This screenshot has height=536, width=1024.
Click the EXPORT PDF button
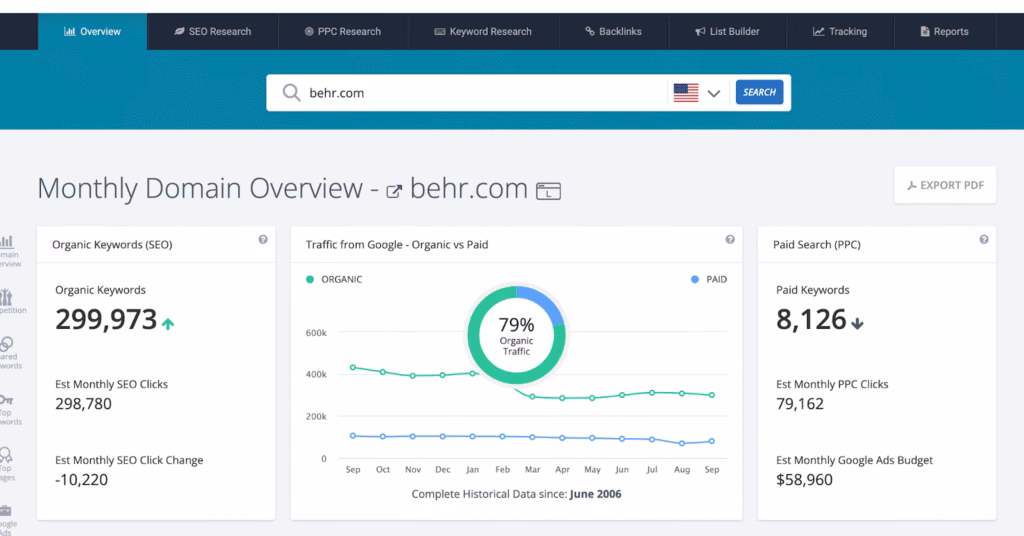(945, 185)
